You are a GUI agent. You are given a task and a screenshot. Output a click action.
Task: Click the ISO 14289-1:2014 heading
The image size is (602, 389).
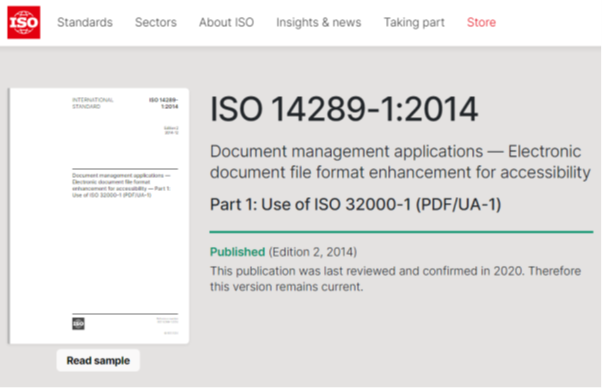[x=344, y=109]
